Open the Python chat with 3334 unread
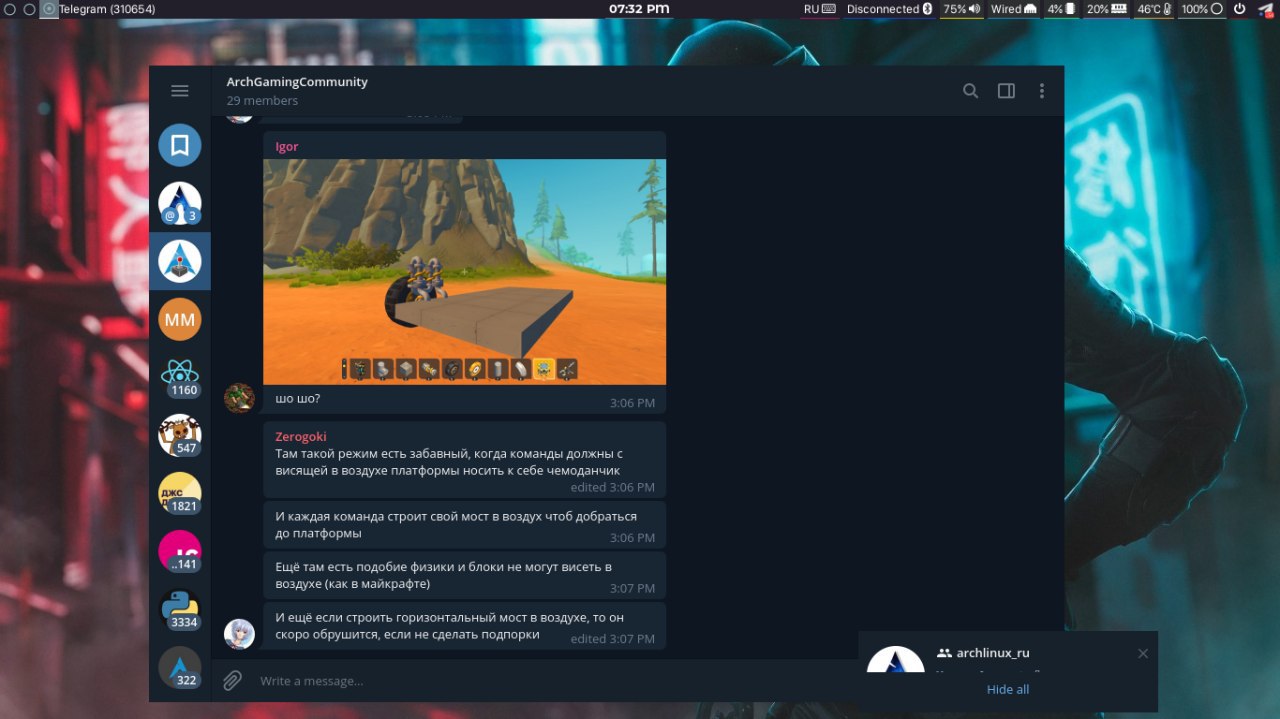The height and width of the screenshot is (719, 1280). (x=180, y=610)
